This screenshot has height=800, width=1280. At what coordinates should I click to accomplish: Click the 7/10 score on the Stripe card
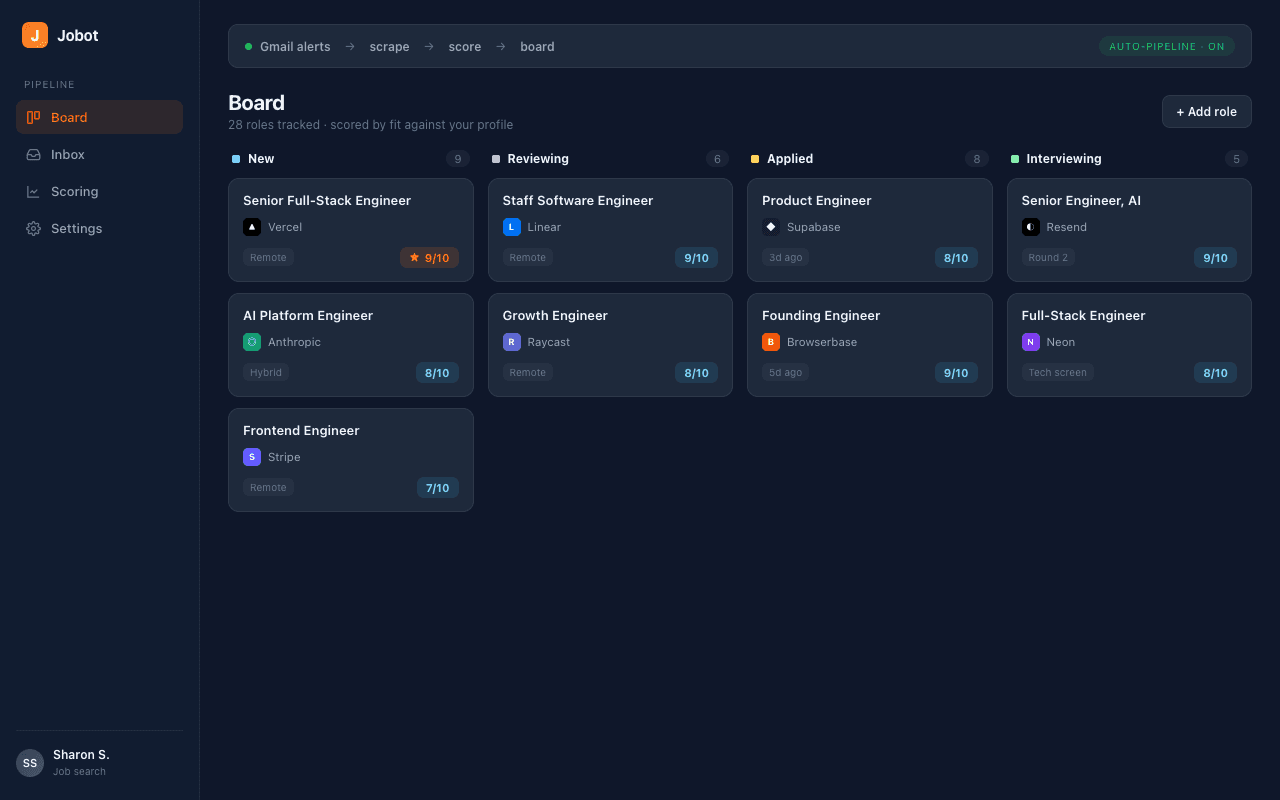coord(438,488)
